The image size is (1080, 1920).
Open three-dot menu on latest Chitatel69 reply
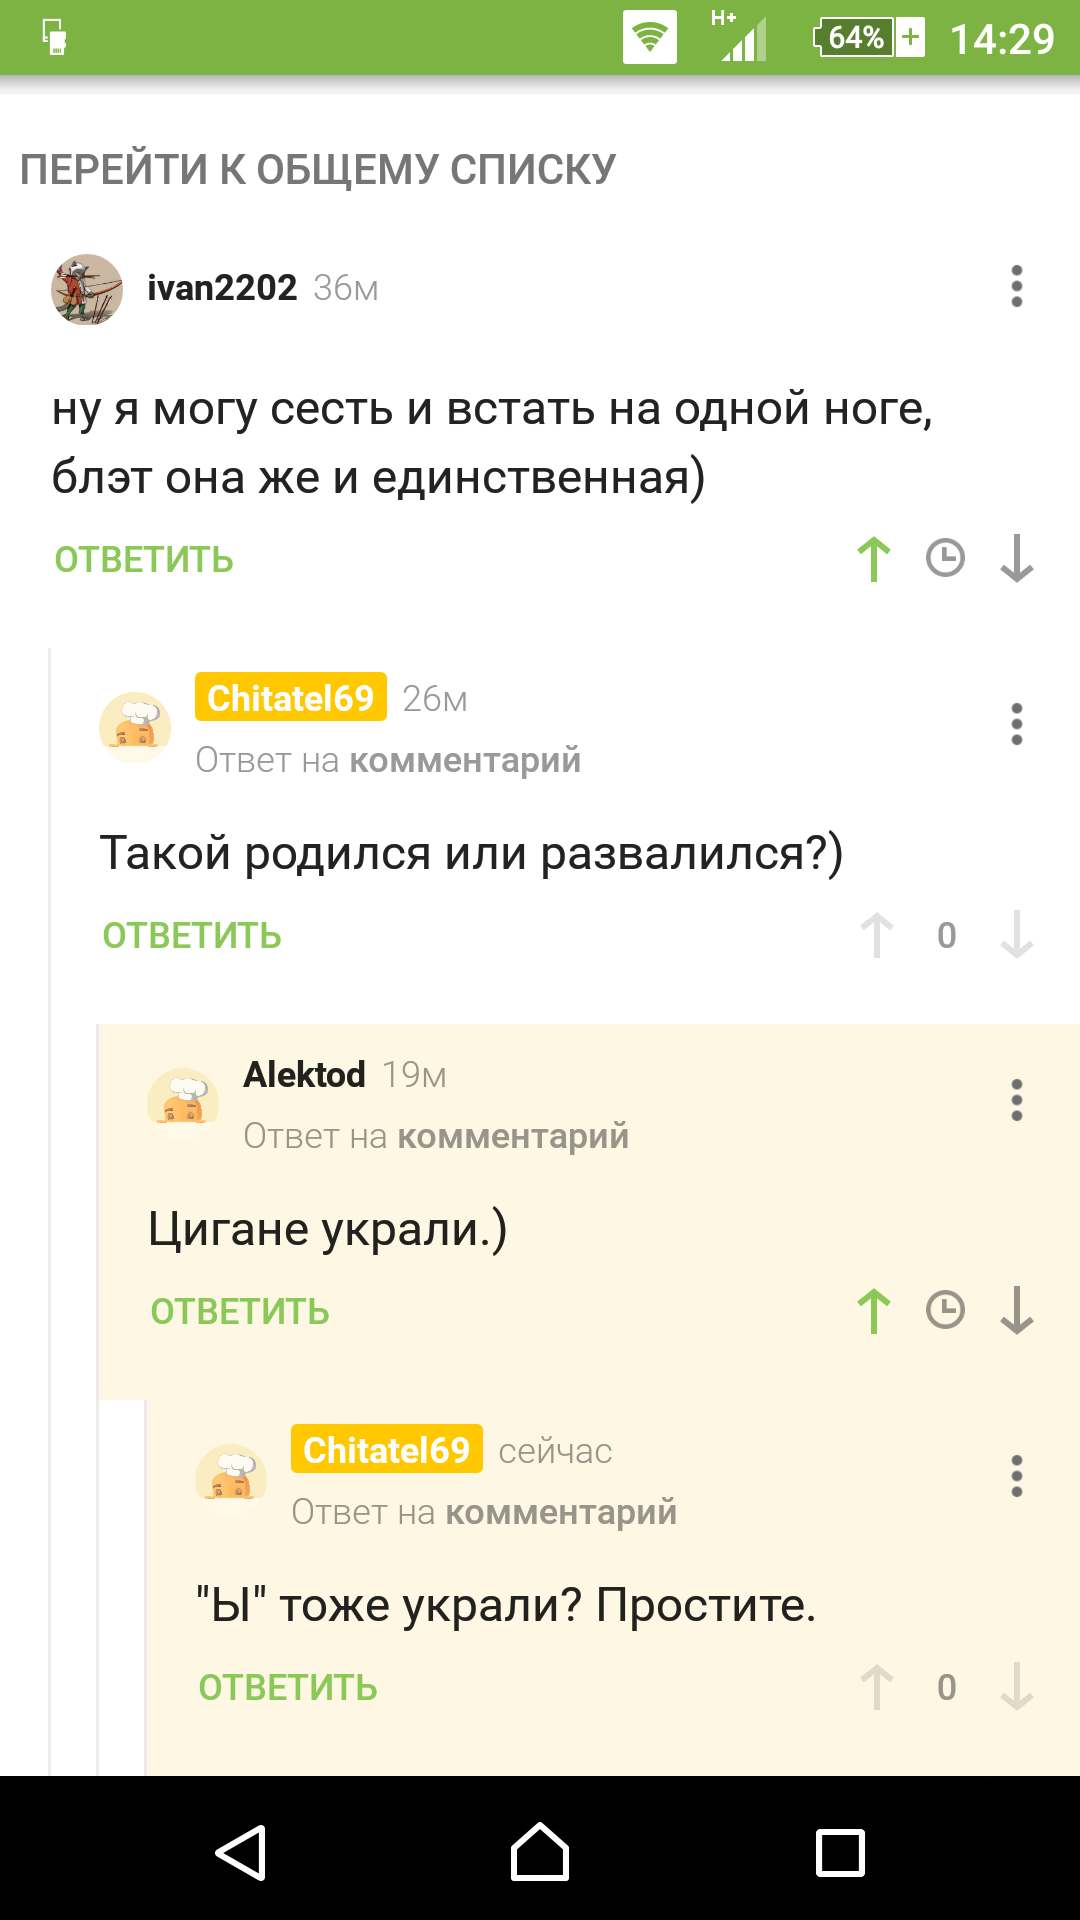[x=1016, y=1476]
